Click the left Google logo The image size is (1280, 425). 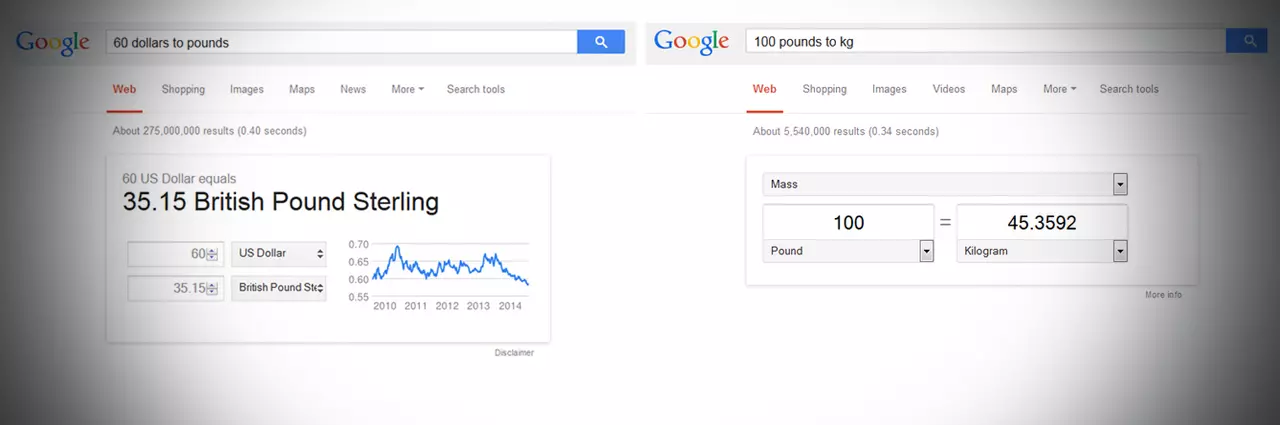(x=53, y=43)
